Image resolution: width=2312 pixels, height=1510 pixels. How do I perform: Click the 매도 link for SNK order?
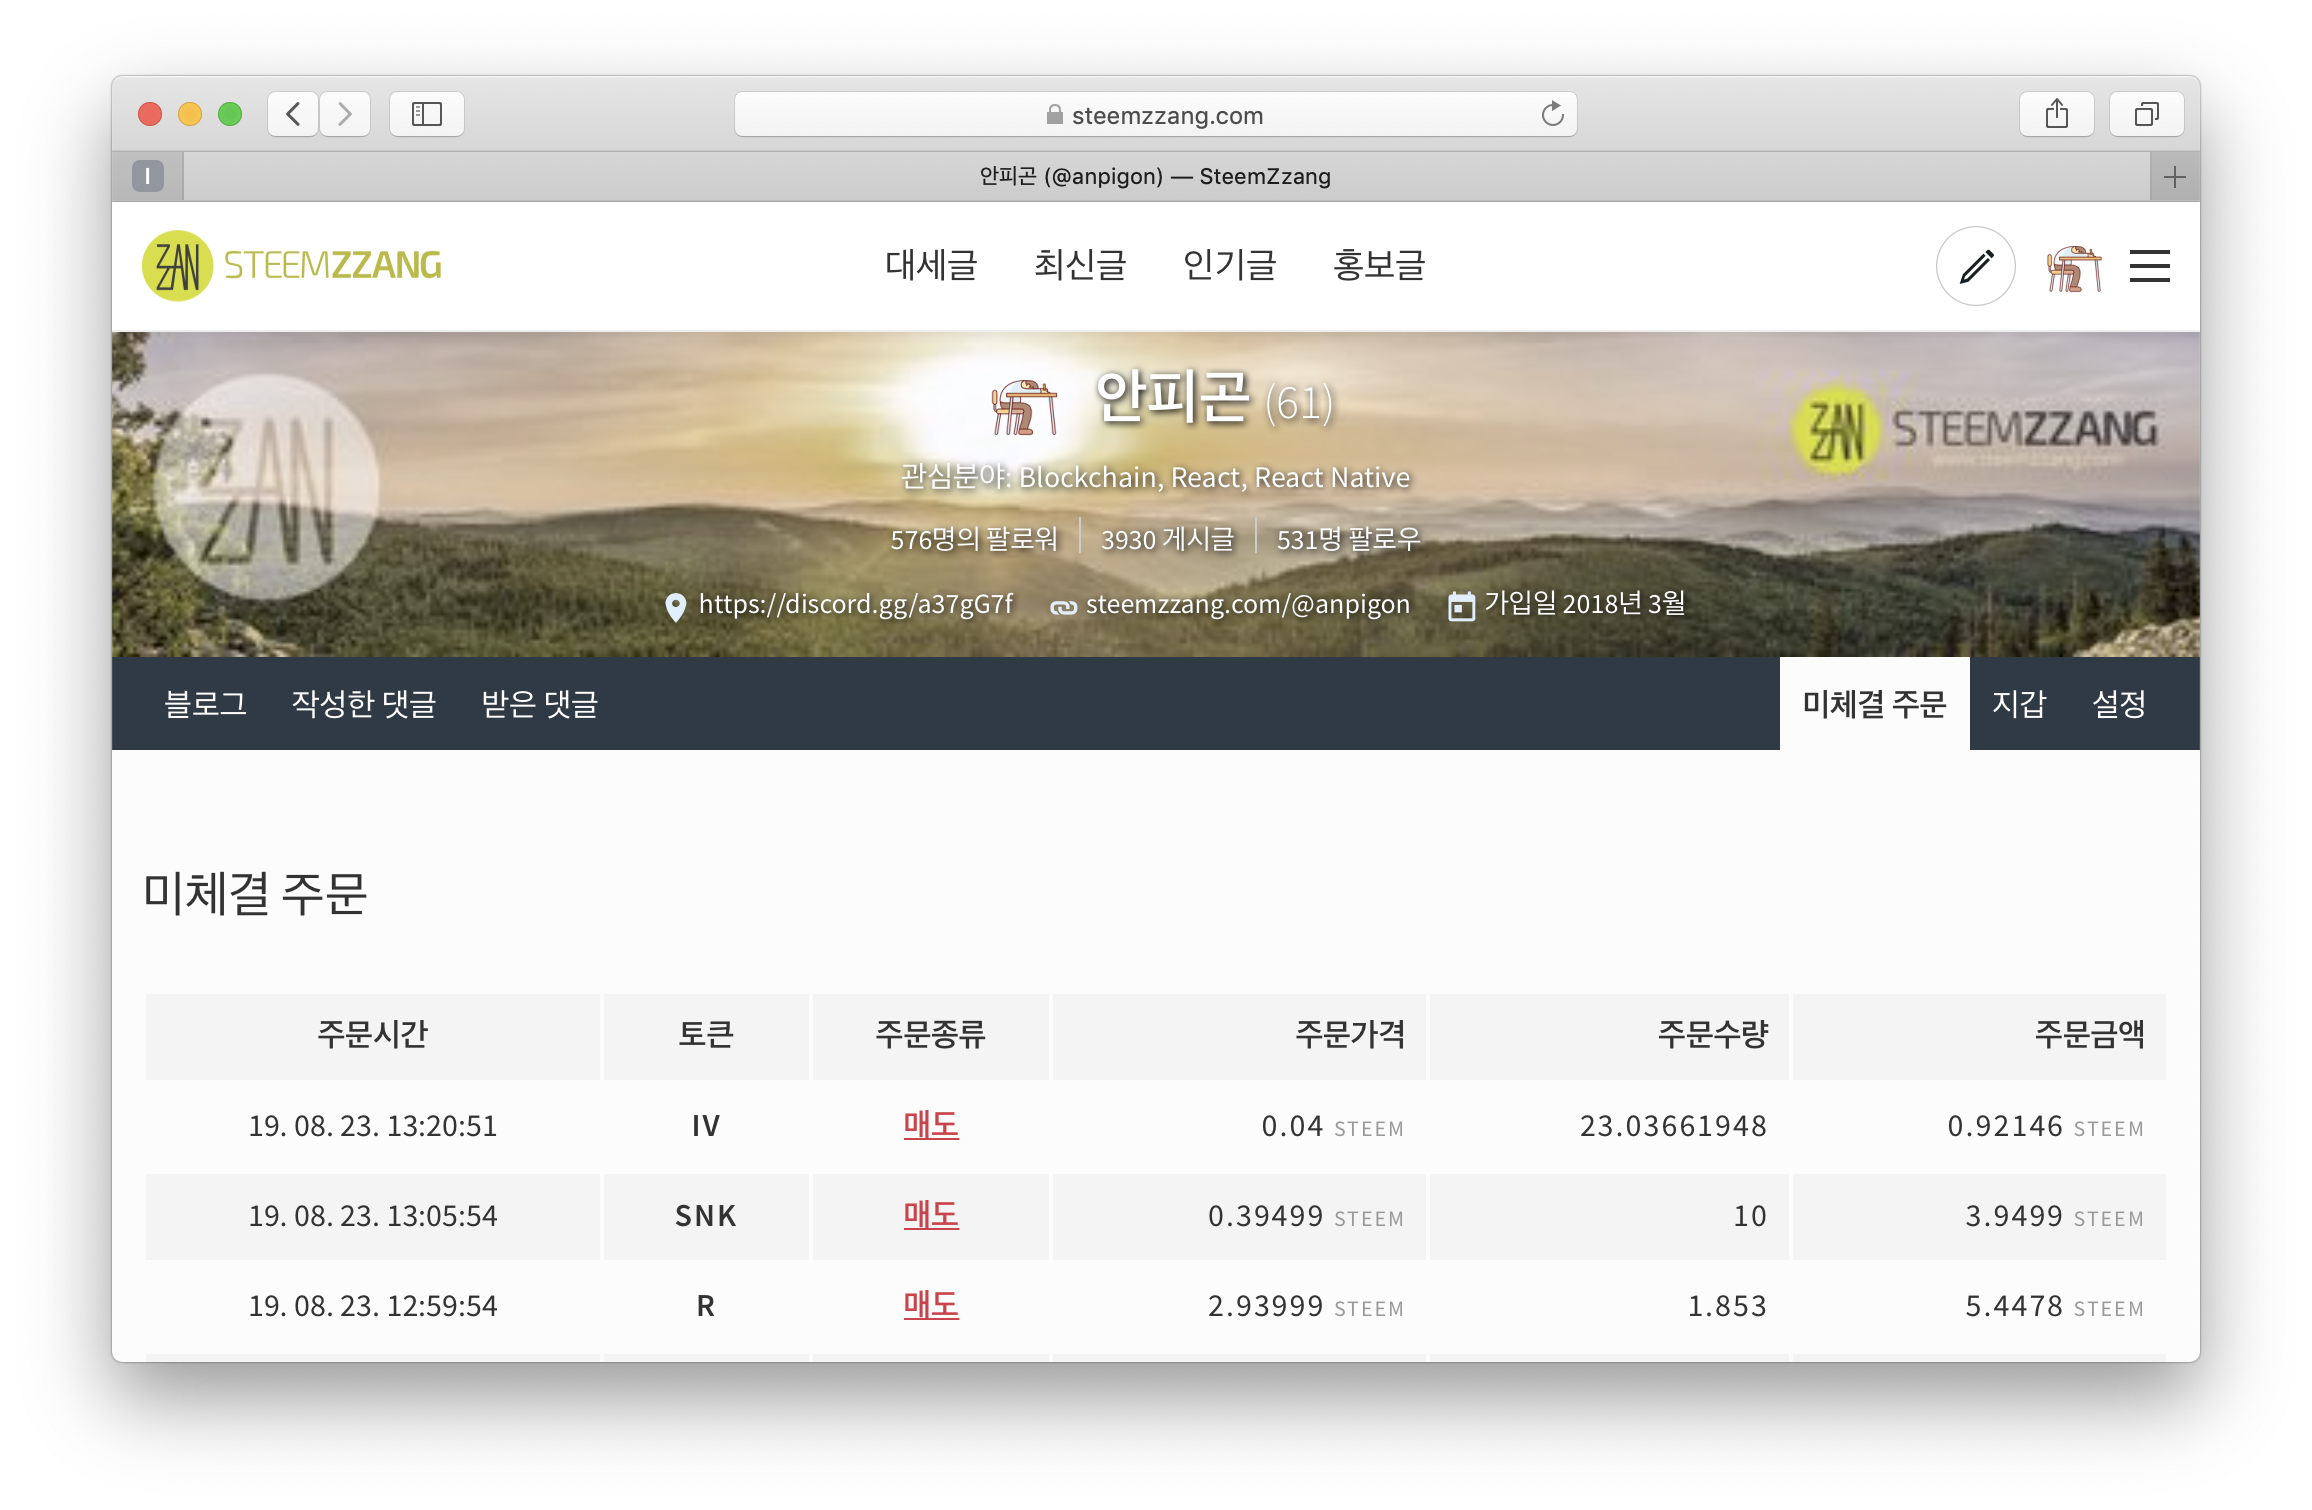tap(930, 1215)
